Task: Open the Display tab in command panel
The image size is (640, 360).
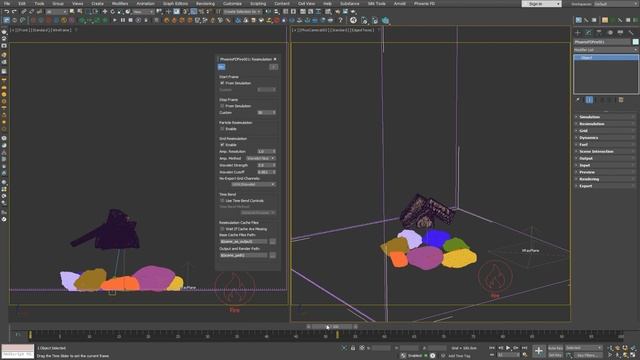Action: (x=620, y=32)
